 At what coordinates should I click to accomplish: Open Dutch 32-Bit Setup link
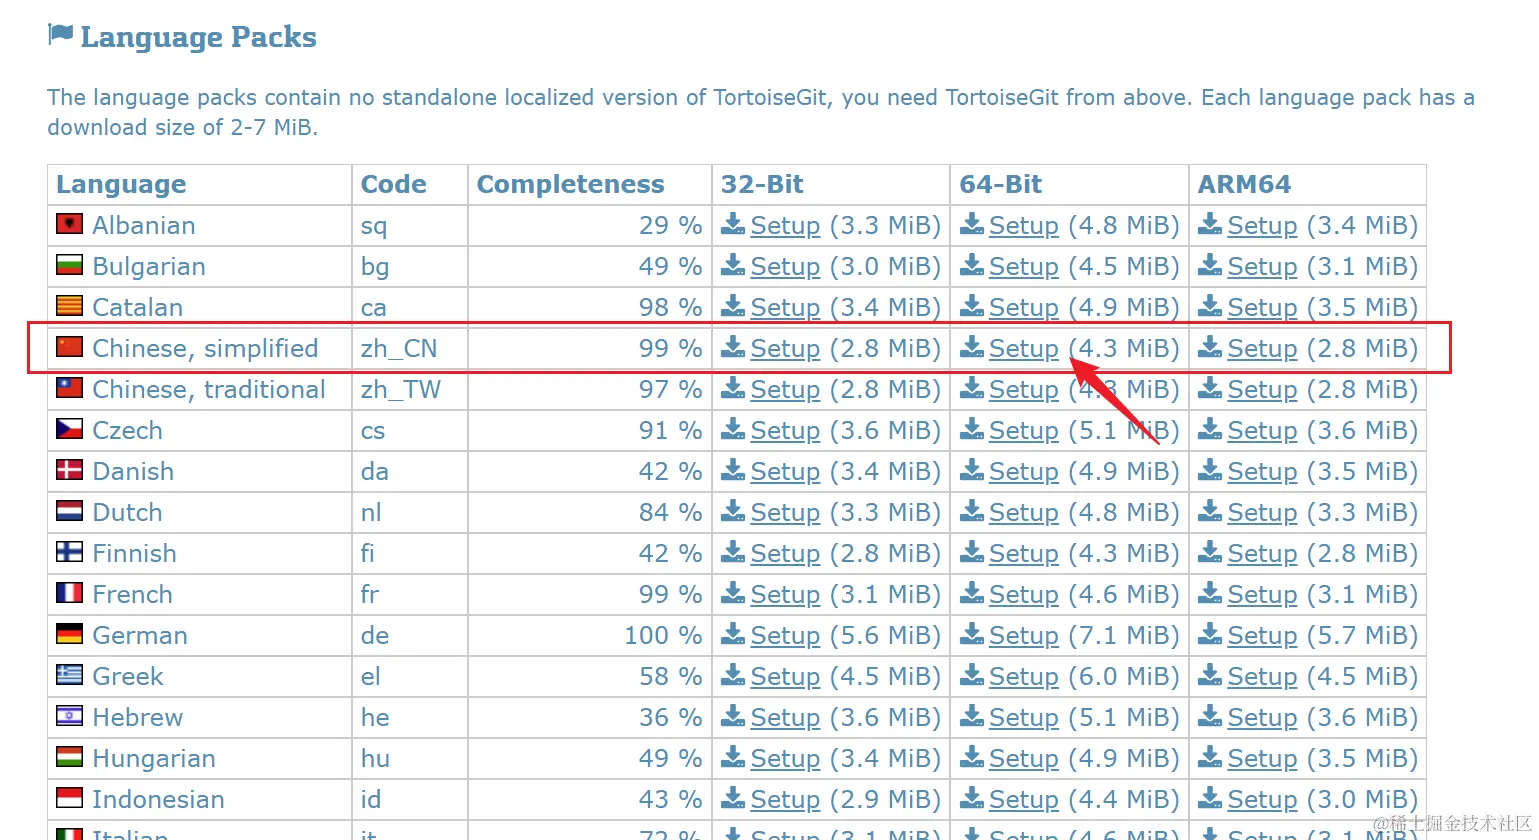pos(785,512)
